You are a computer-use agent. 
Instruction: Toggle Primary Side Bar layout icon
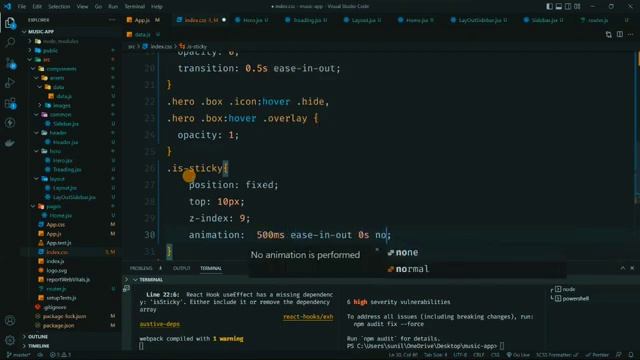549,7
